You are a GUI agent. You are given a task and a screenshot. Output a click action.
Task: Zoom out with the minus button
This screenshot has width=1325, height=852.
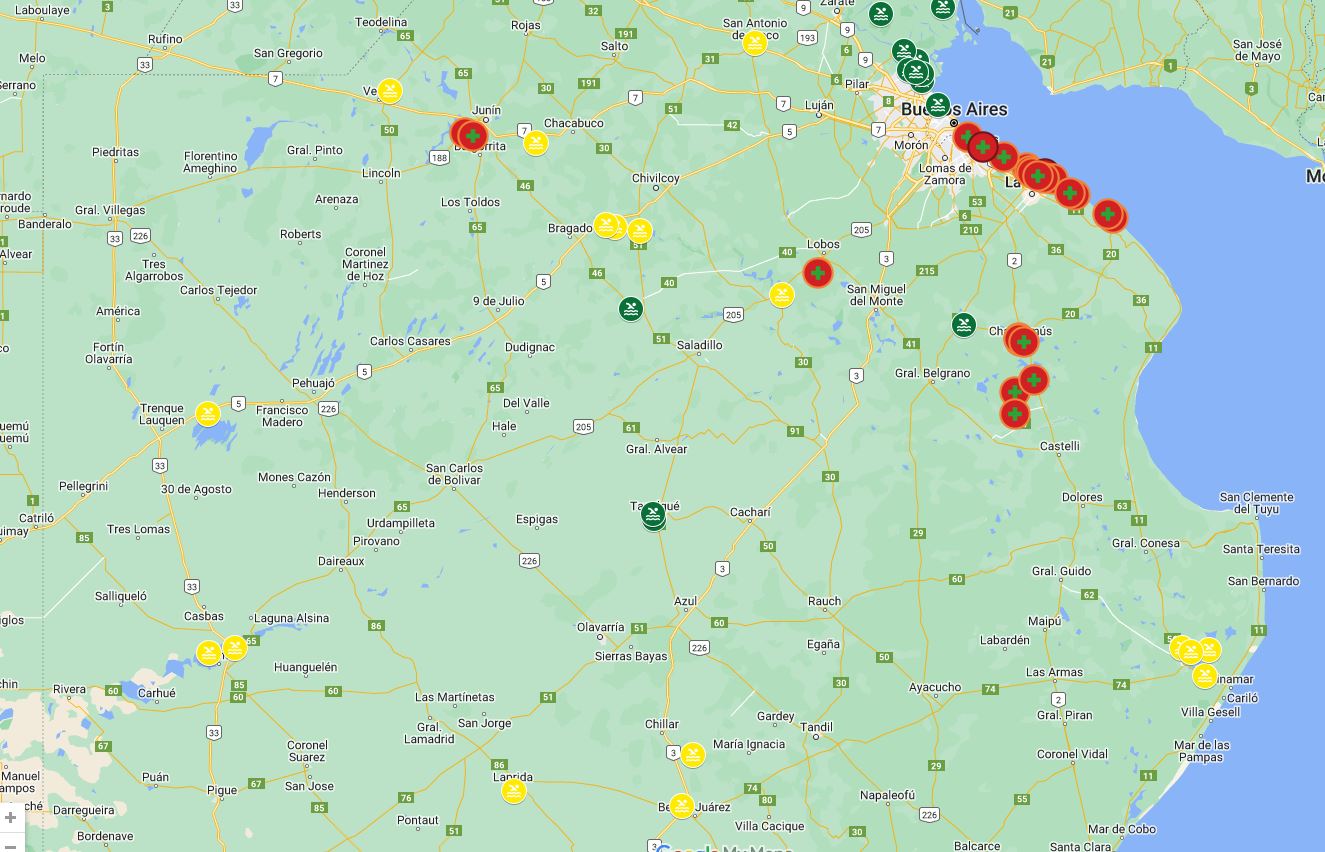tap(10, 844)
